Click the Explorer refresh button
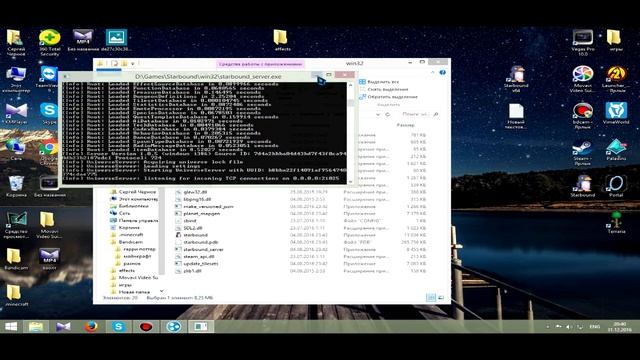This screenshot has height=360, width=640. point(387,115)
